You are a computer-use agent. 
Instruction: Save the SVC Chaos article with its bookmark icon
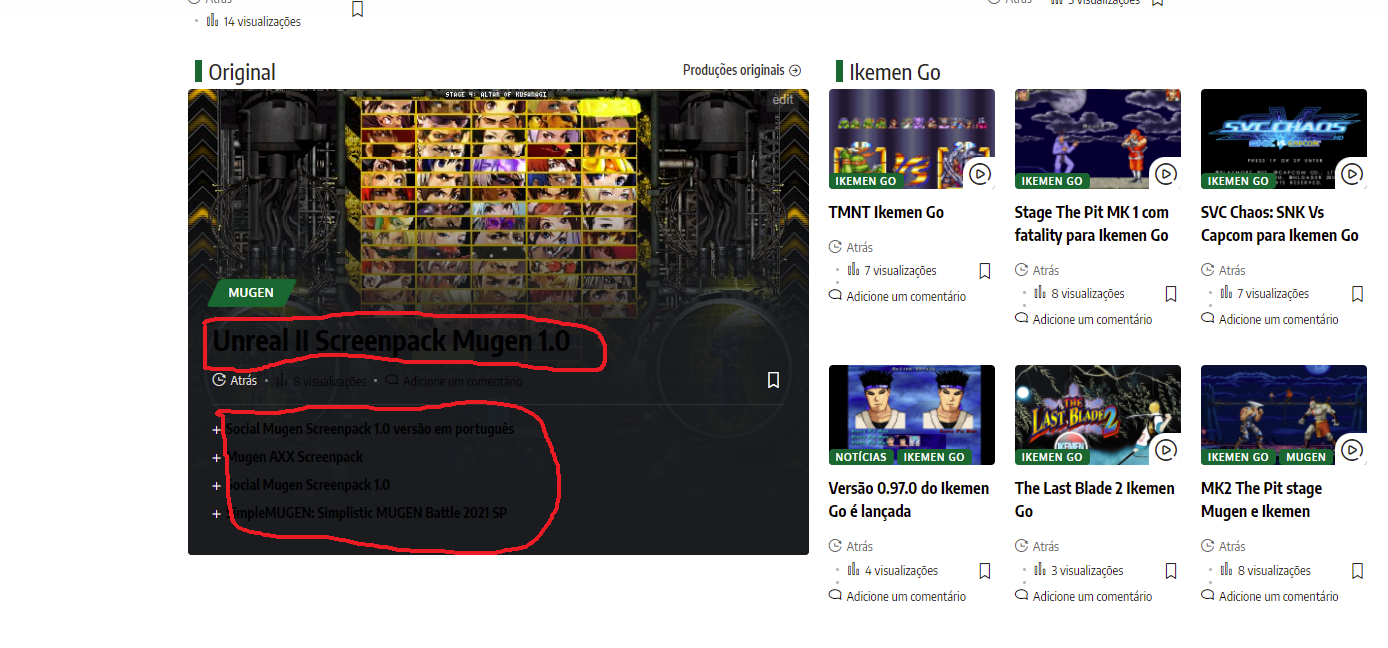coord(1357,293)
